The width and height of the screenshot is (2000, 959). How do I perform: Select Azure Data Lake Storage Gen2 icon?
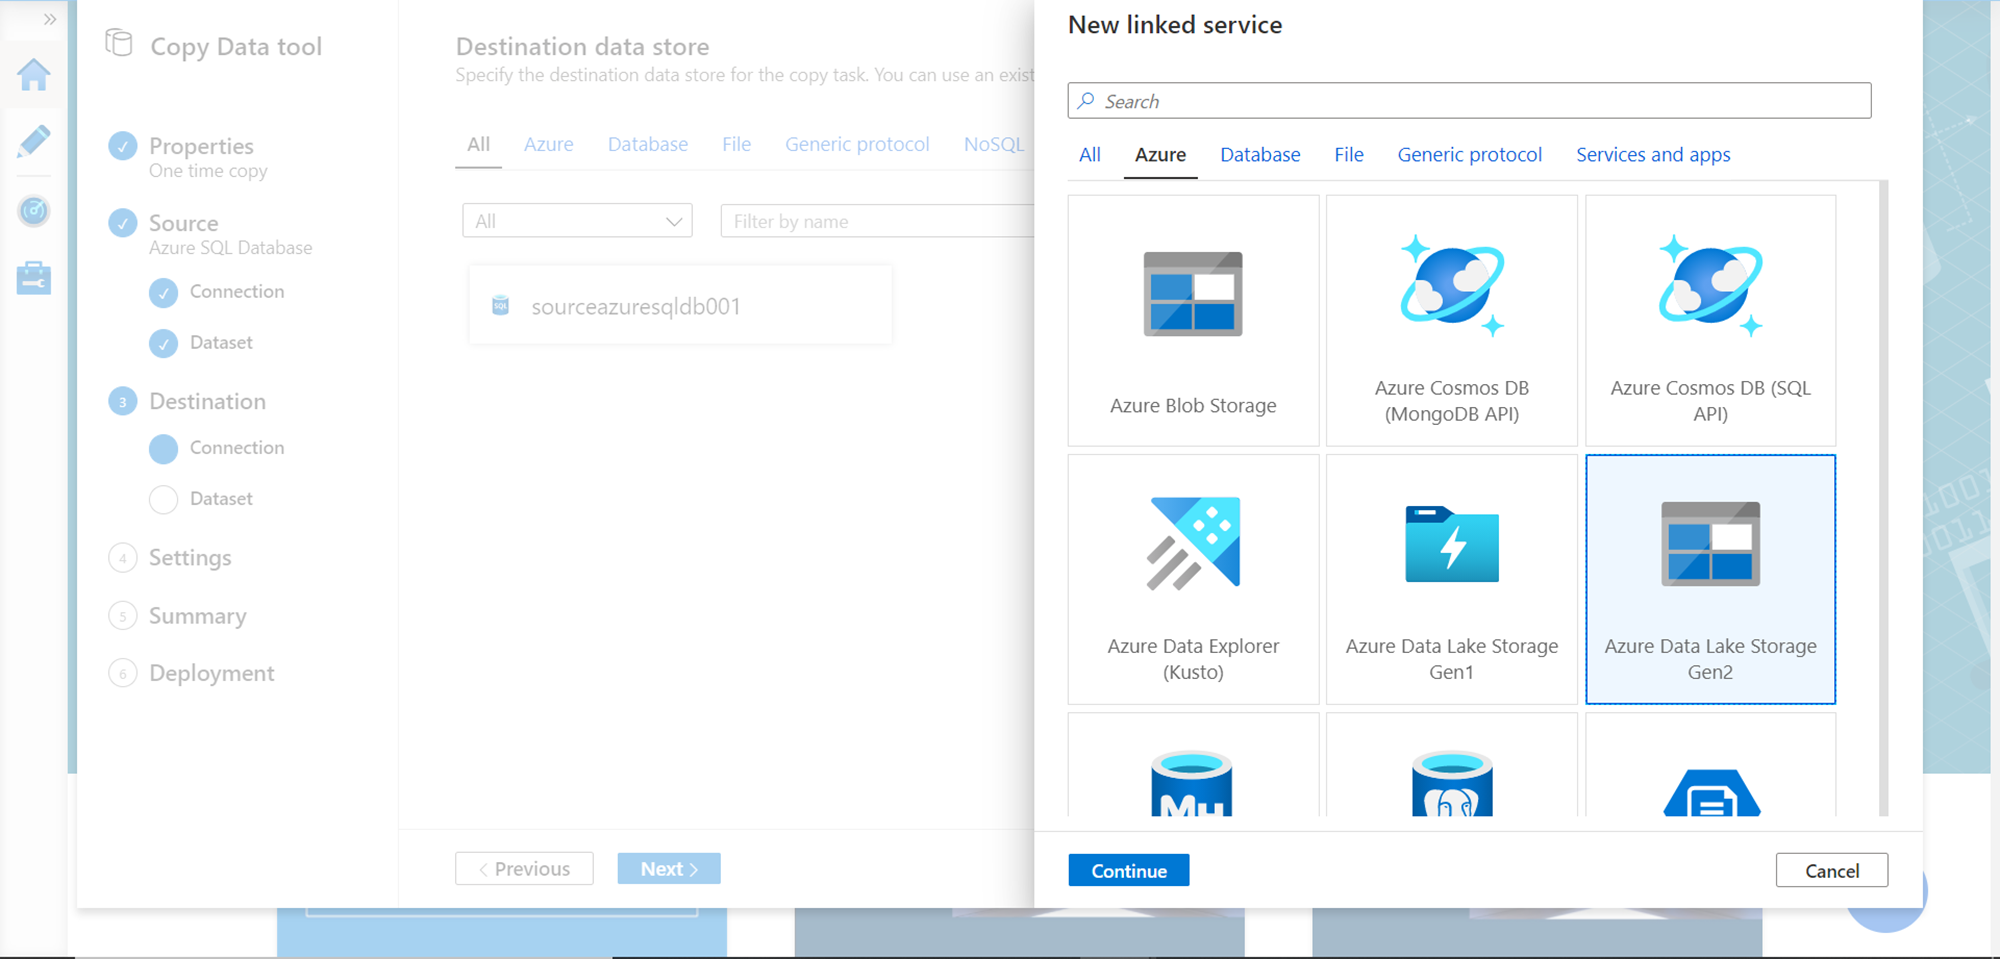click(1711, 544)
